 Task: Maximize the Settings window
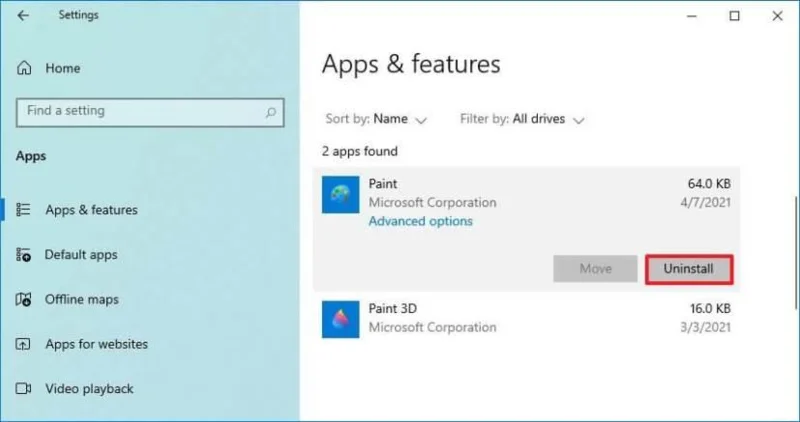[735, 16]
